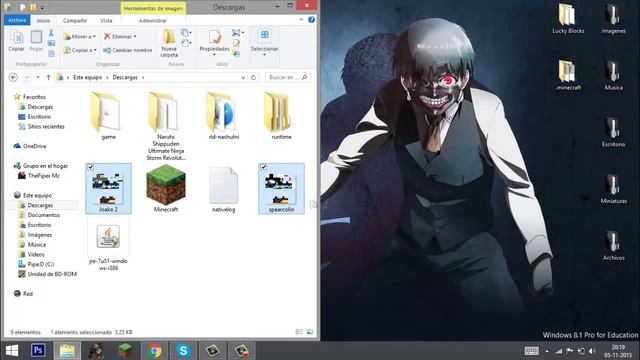Viewport: 640px width, 360px height.
Task: Switch to the Vista ribbon tab
Action: coord(106,20)
